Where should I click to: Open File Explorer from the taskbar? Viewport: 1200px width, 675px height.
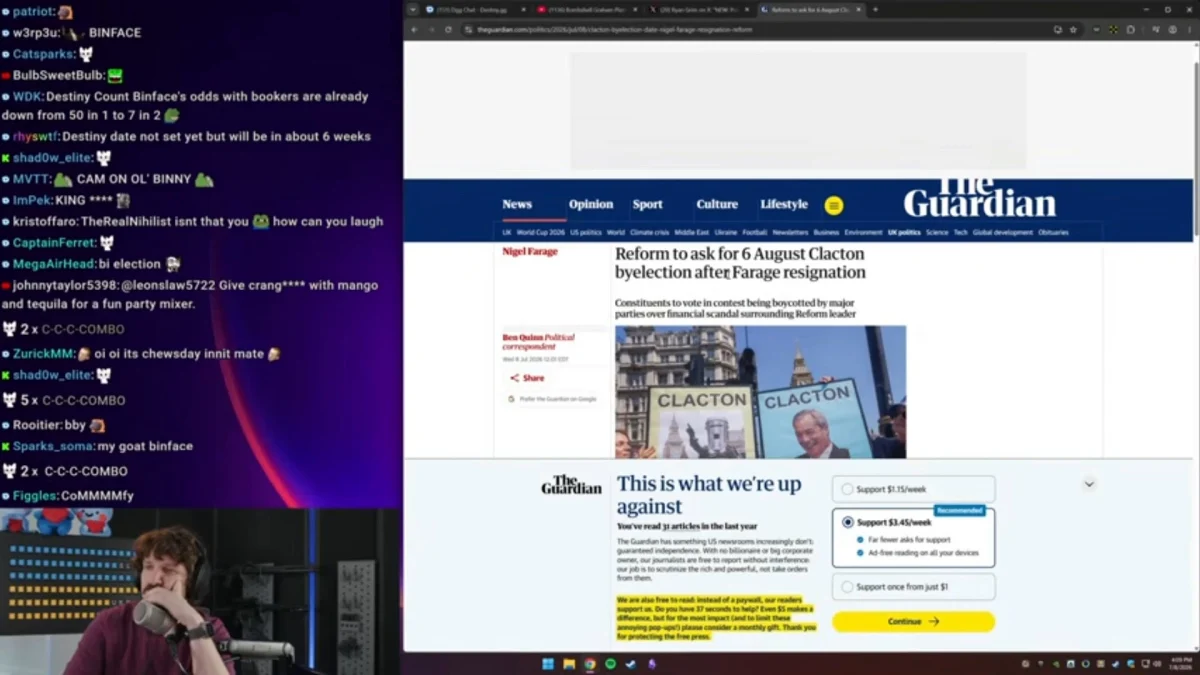point(569,664)
